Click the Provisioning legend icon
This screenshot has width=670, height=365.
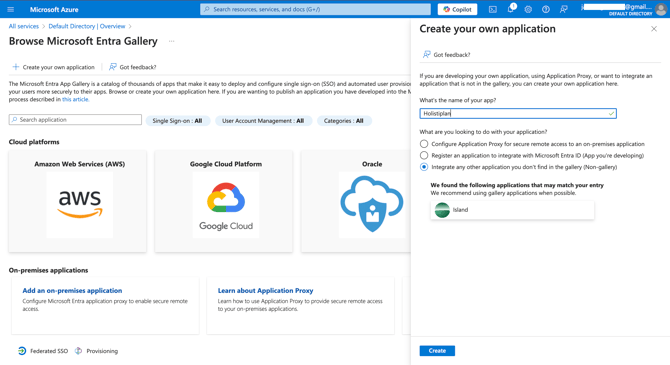point(78,351)
